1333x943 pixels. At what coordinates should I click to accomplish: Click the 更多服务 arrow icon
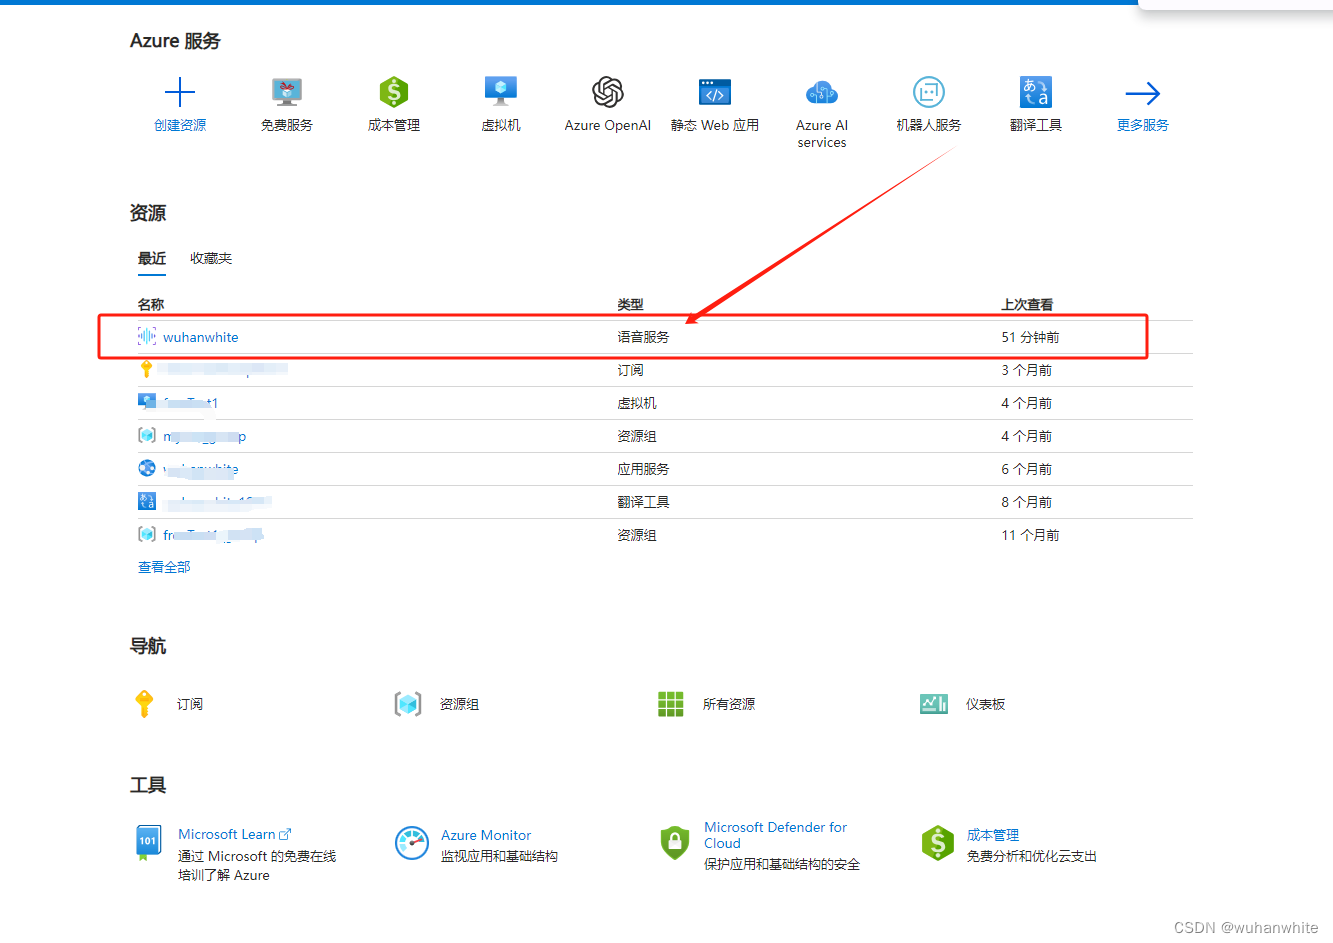tap(1143, 93)
